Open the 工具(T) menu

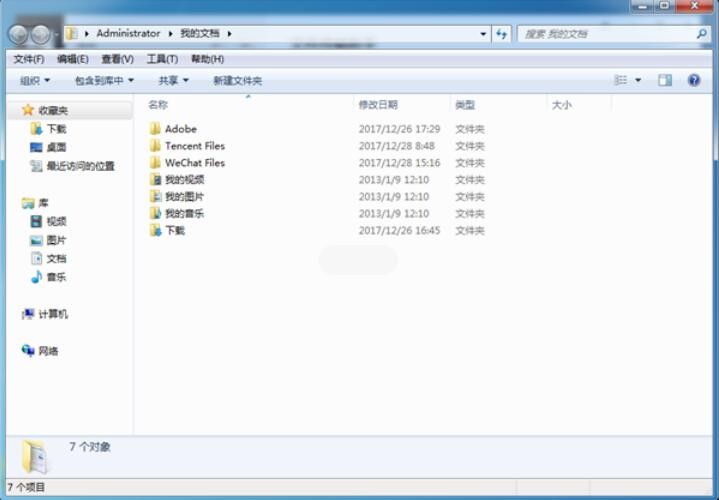pos(162,59)
